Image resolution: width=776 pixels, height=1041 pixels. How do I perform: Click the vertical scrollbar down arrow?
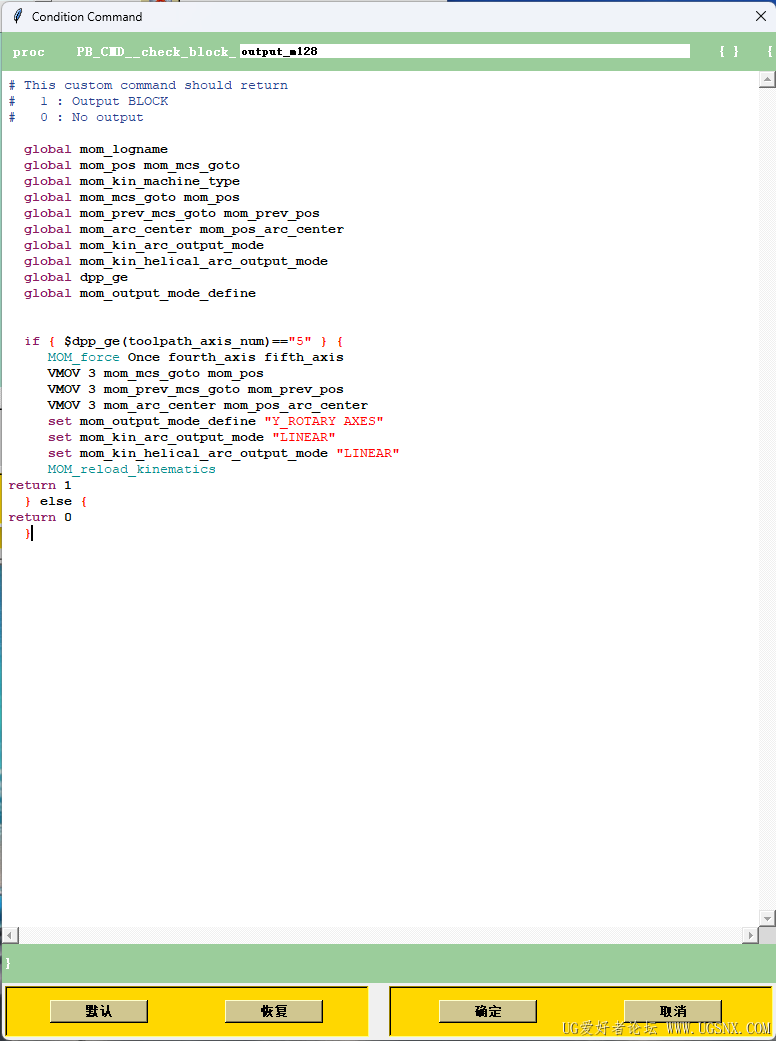[x=767, y=919]
